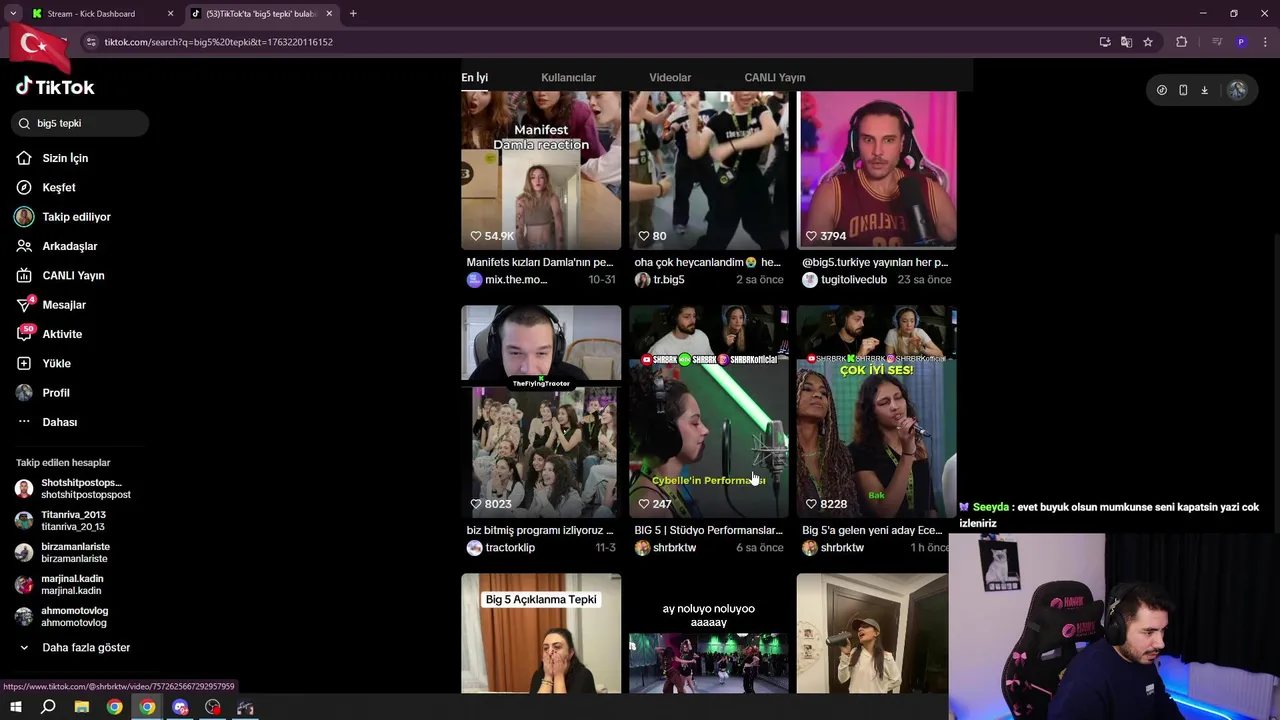Screen dimensions: 1280x720
Task: Open Shotshitpostops followed account
Action: pos(73,488)
